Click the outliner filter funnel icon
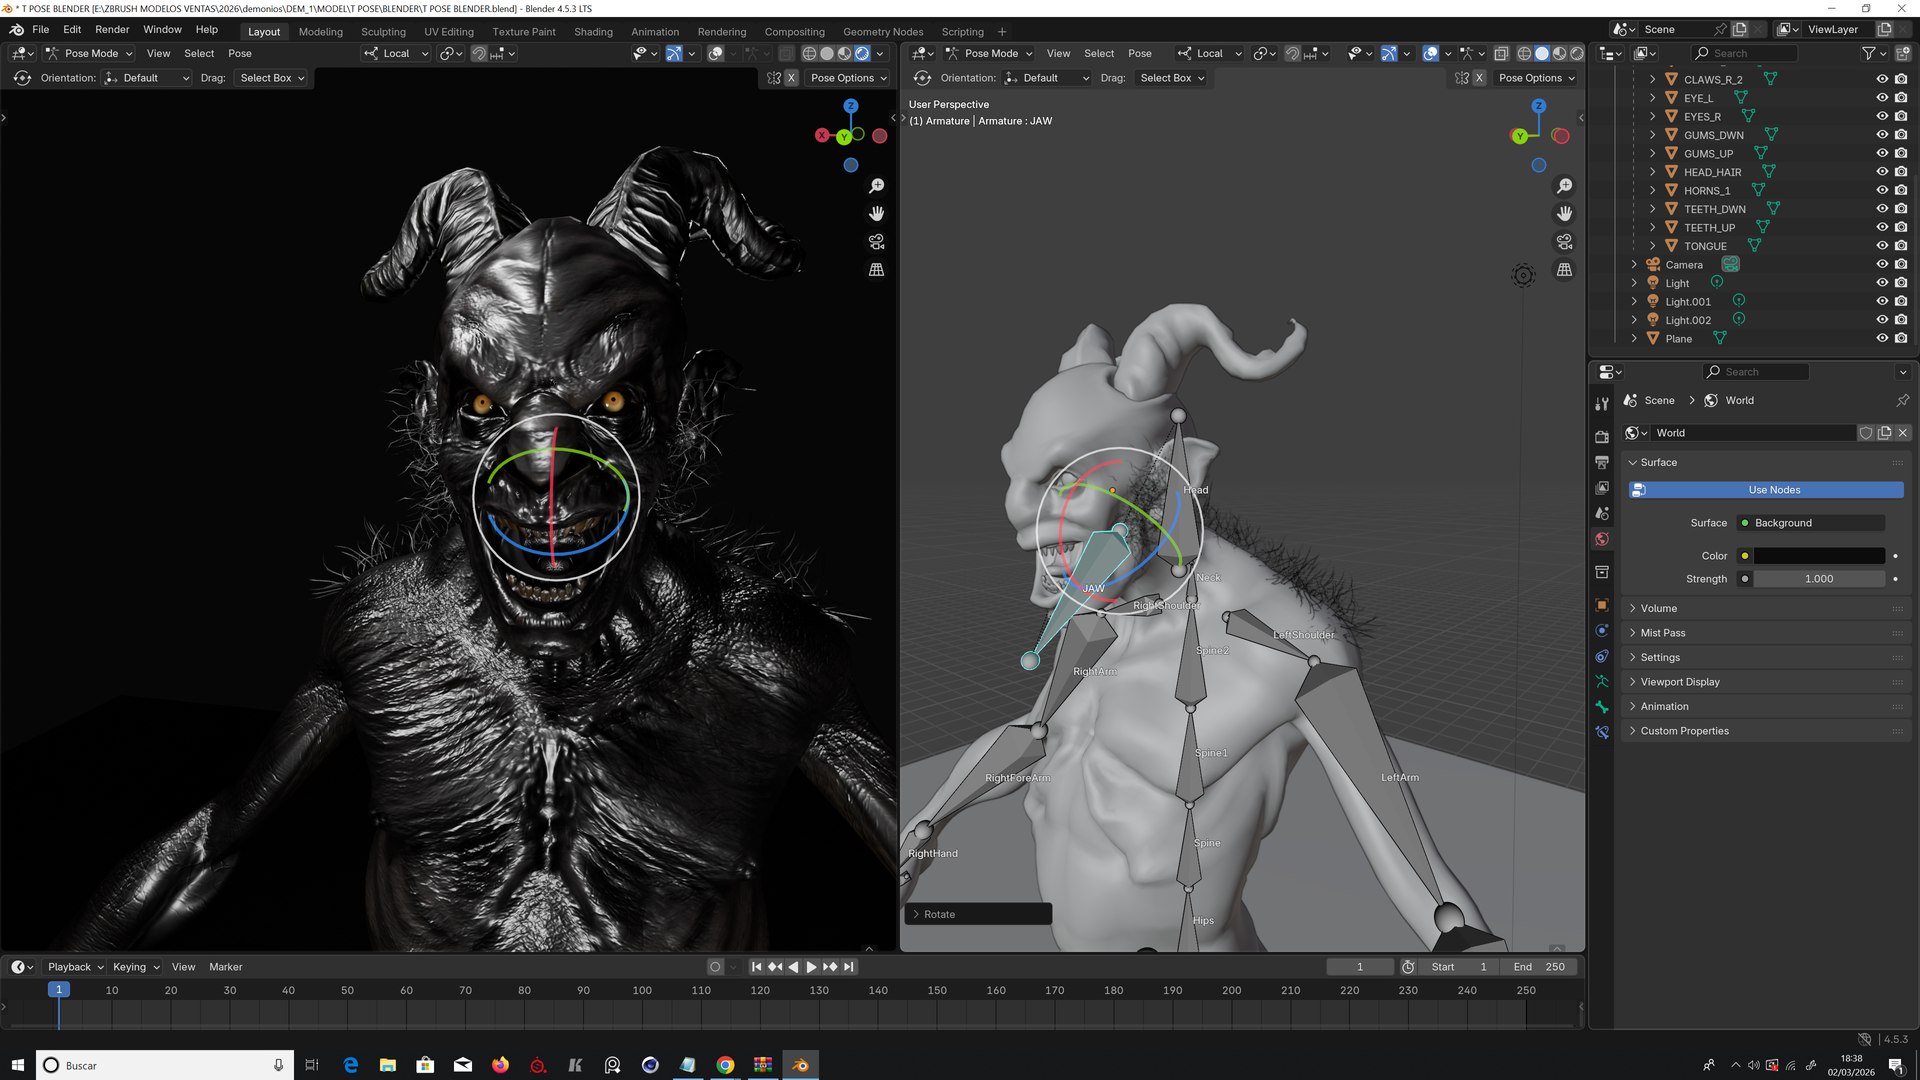The height and width of the screenshot is (1080, 1920). click(1868, 54)
